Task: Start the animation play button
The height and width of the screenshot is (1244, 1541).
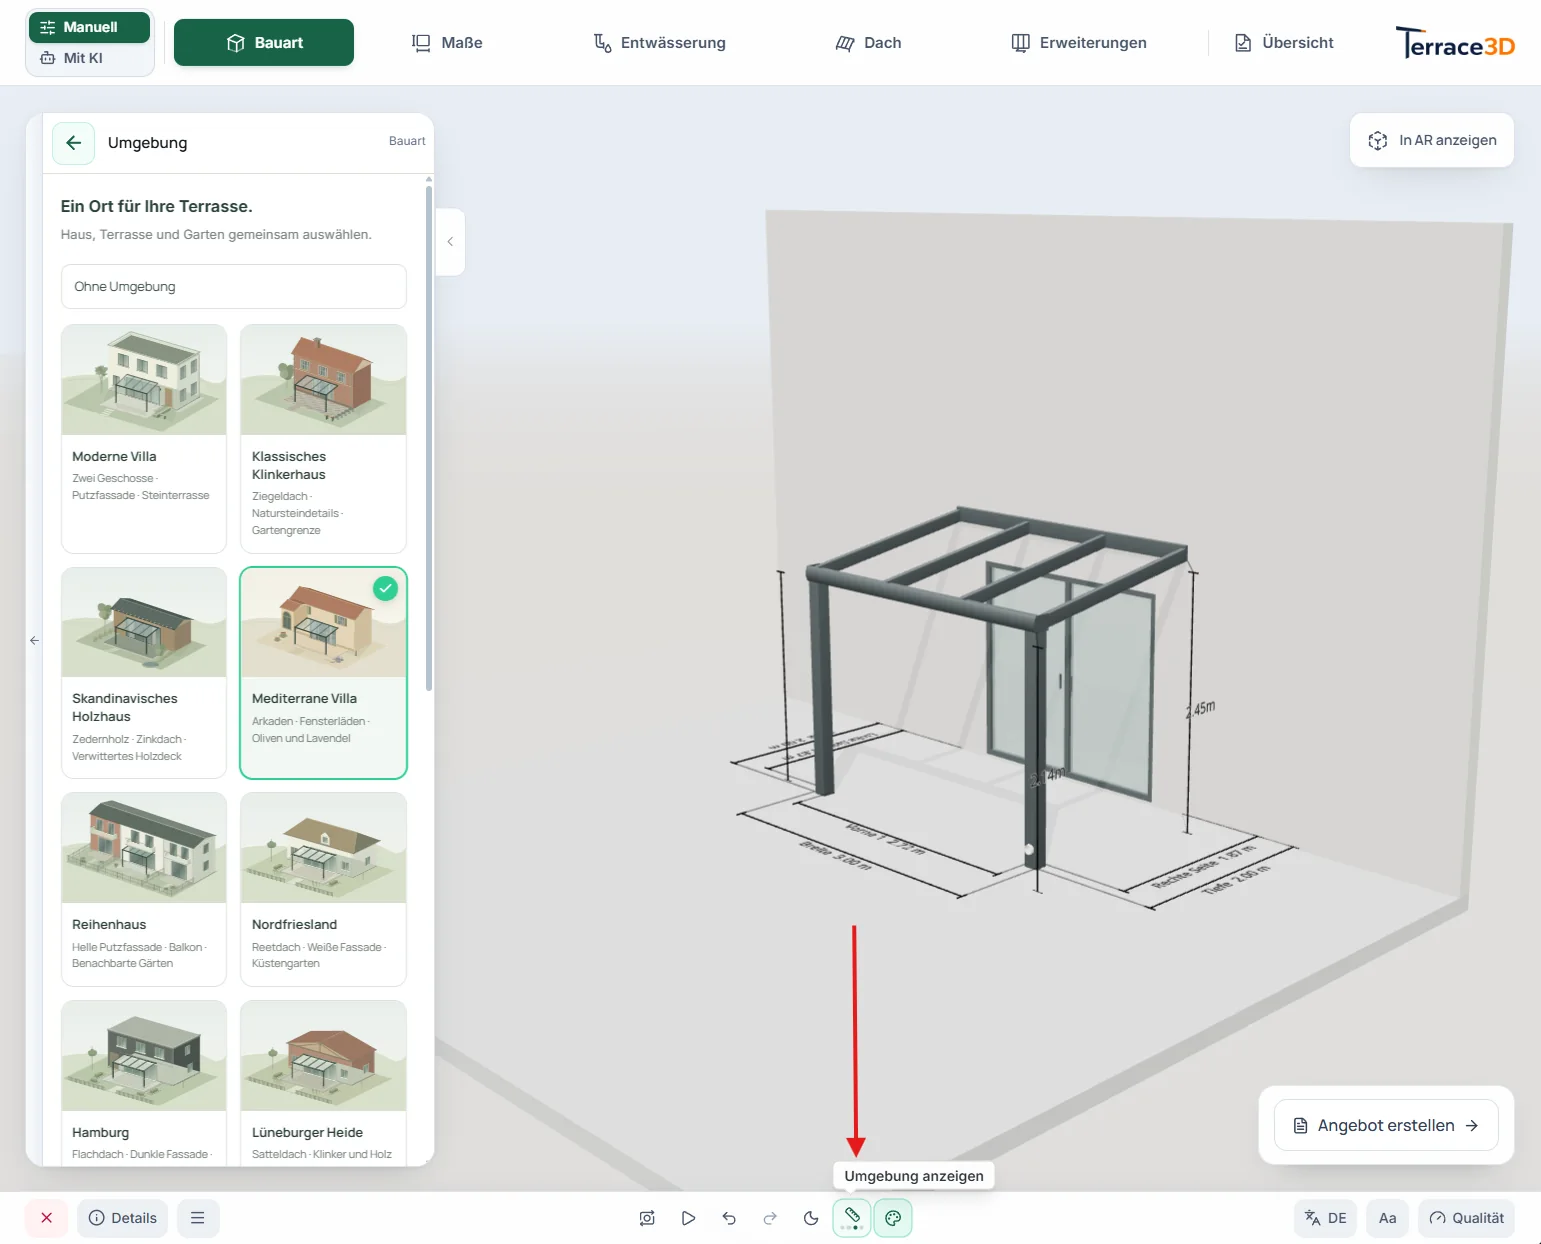Action: (x=688, y=1218)
